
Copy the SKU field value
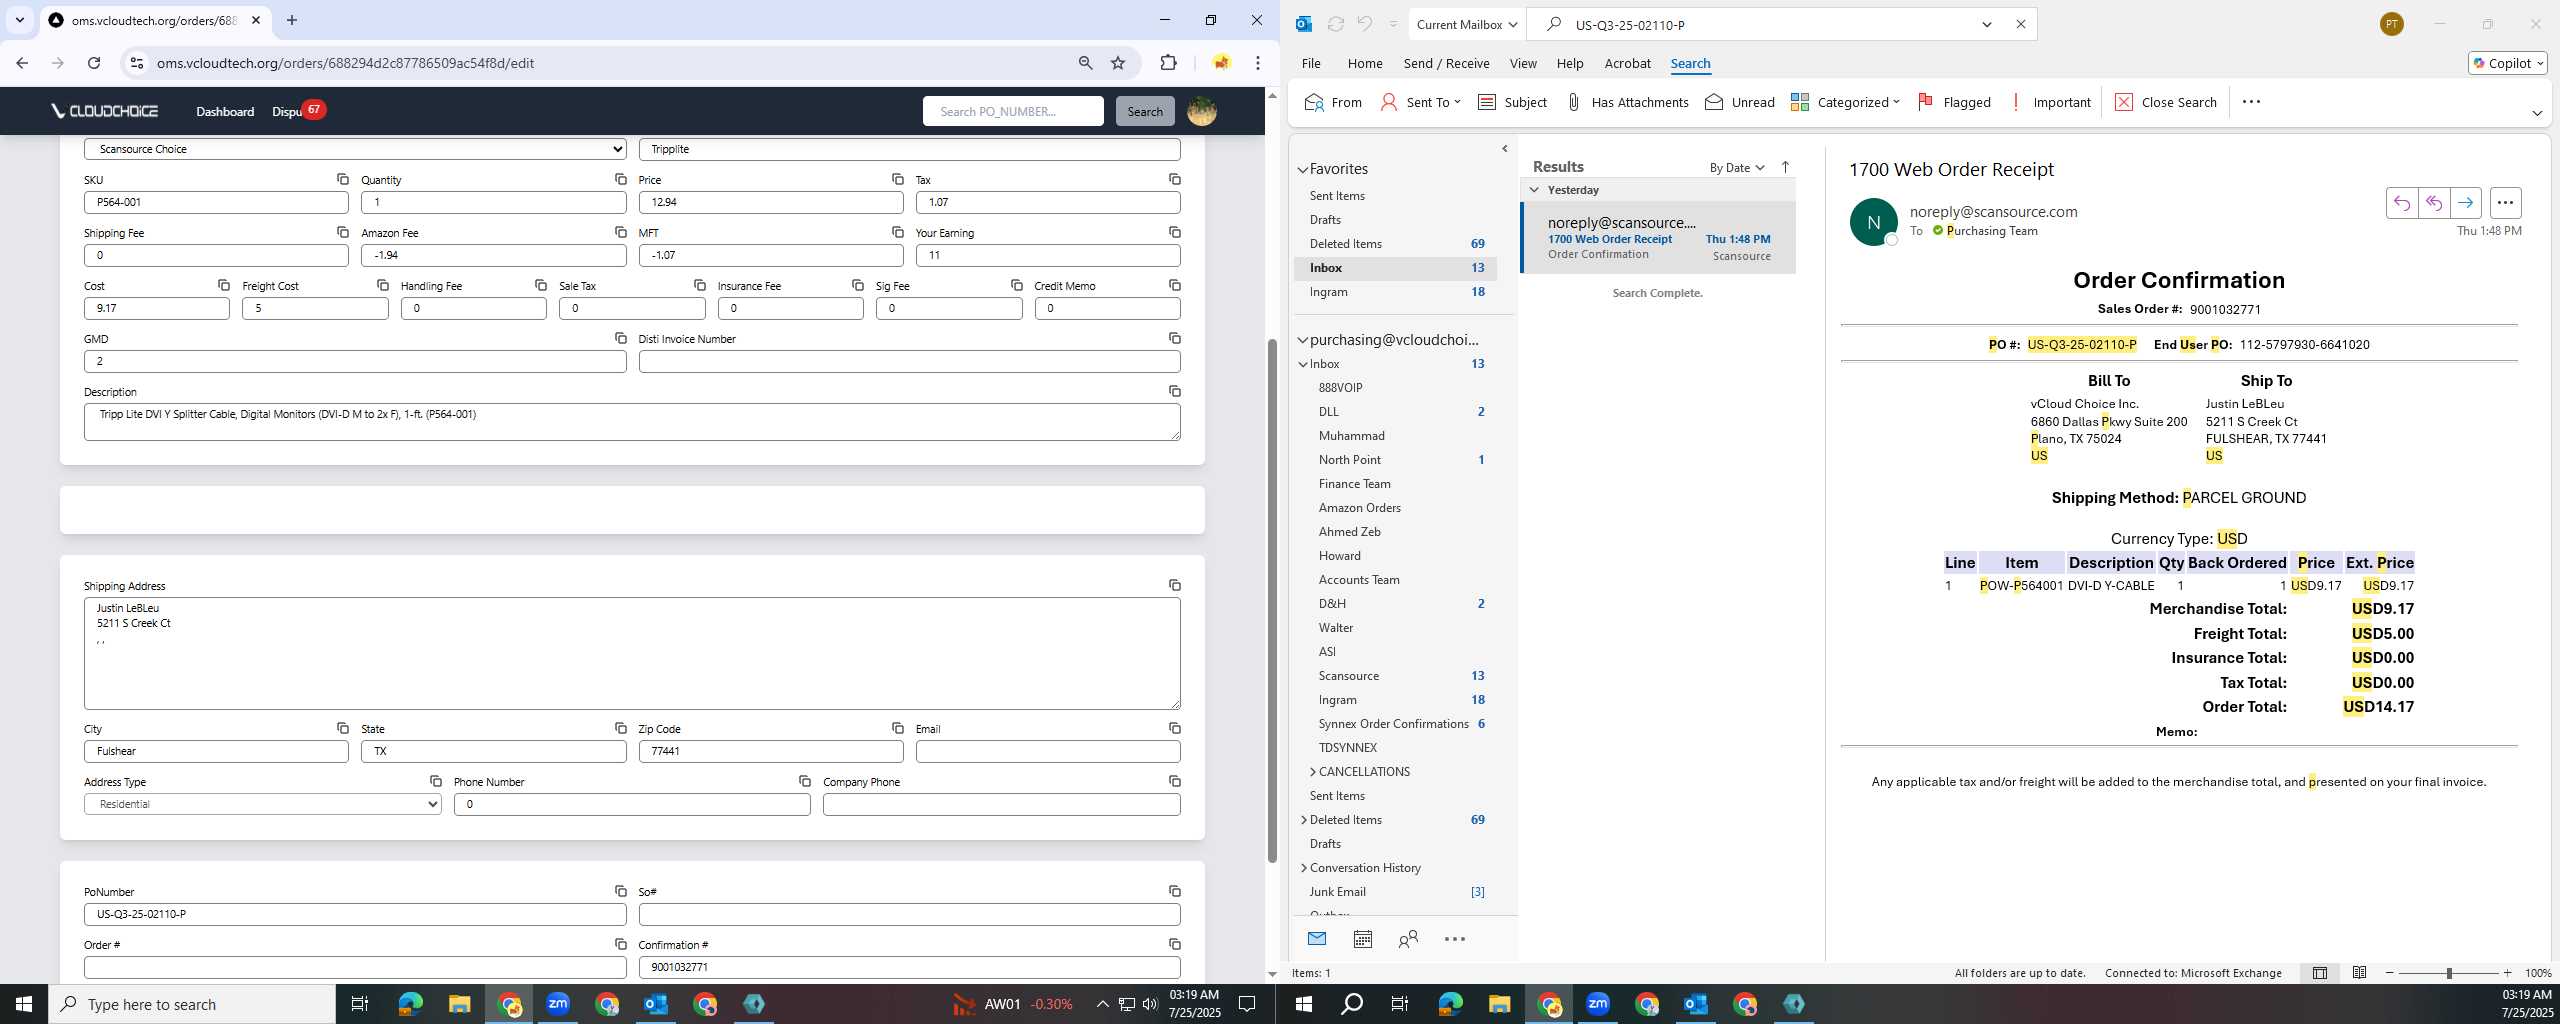click(343, 179)
